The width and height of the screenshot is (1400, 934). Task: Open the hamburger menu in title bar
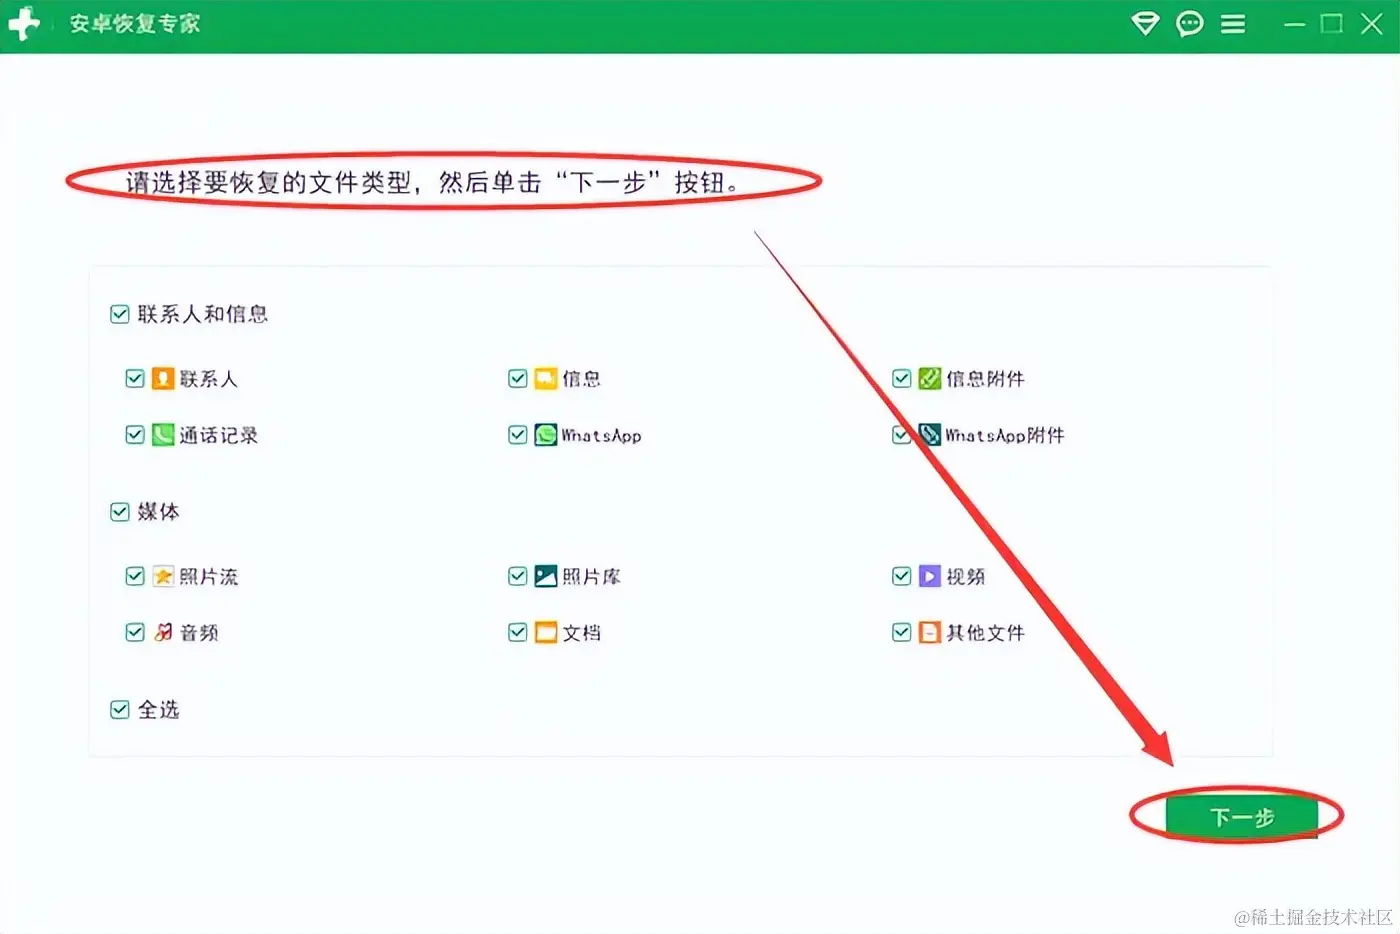pos(1233,23)
